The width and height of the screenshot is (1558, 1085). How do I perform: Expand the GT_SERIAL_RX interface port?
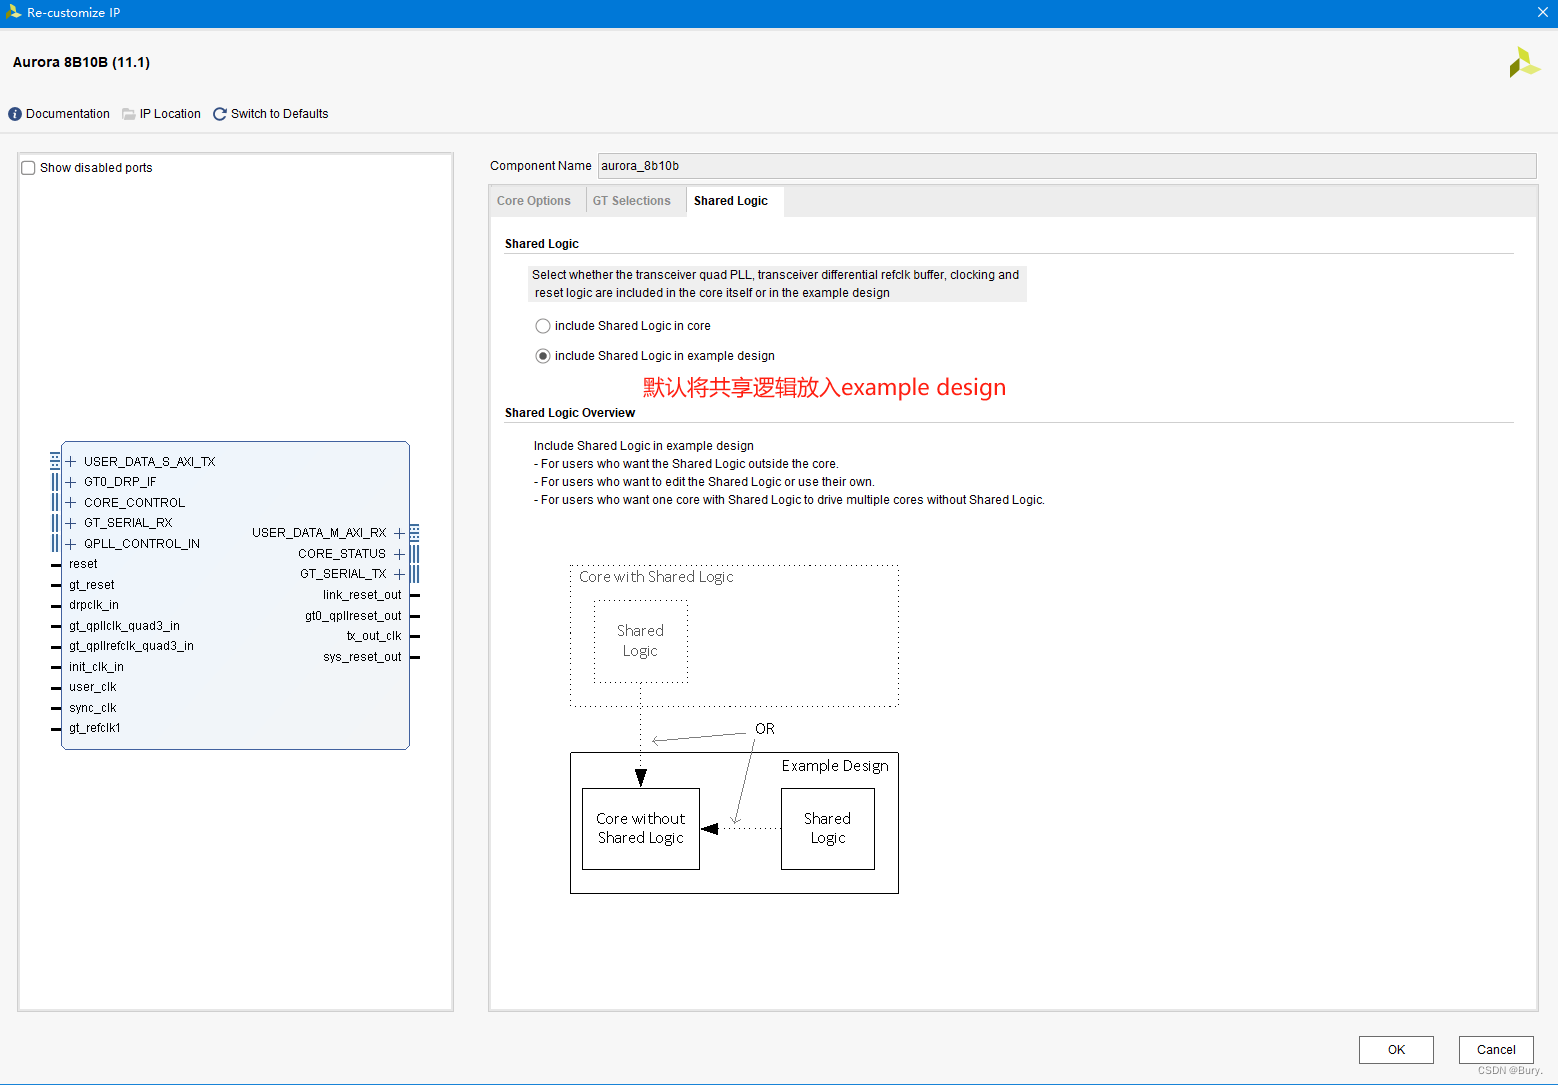(x=71, y=523)
